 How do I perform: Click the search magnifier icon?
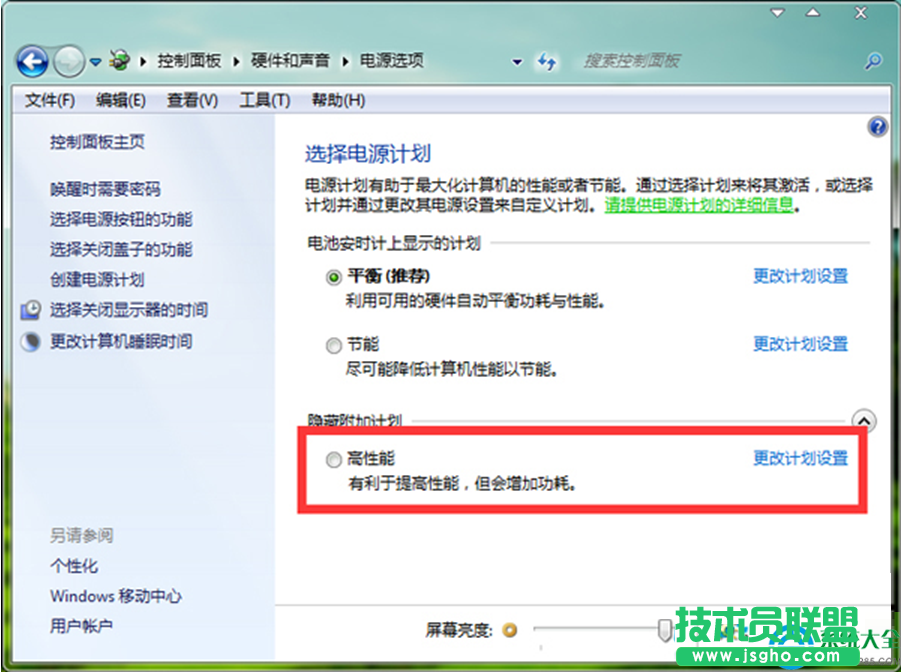872,61
